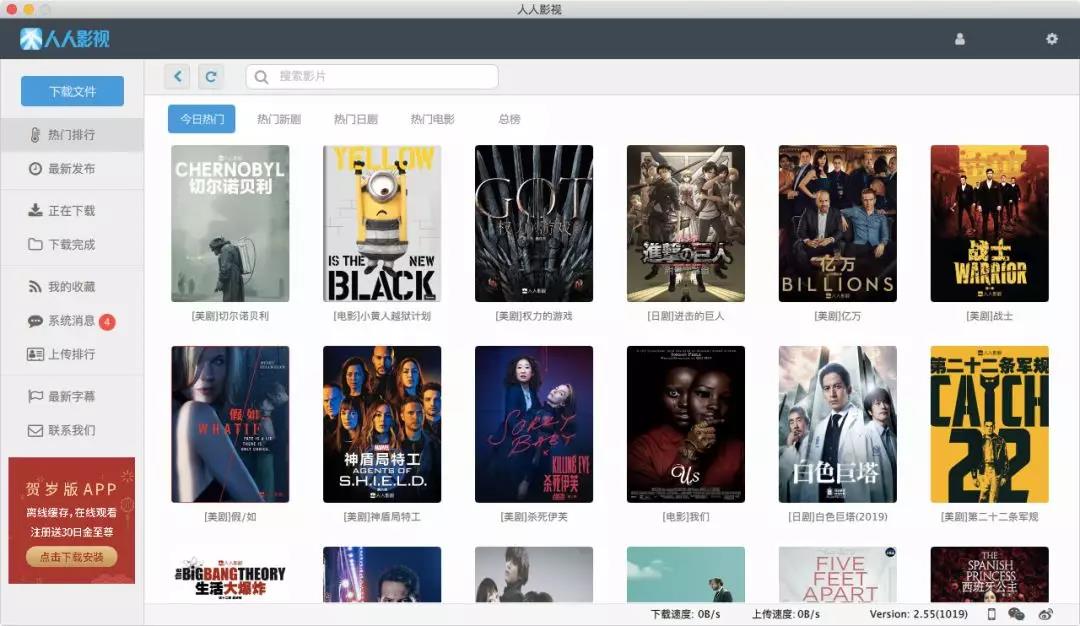Click the 下载速度: 0B/s status text

[685, 614]
